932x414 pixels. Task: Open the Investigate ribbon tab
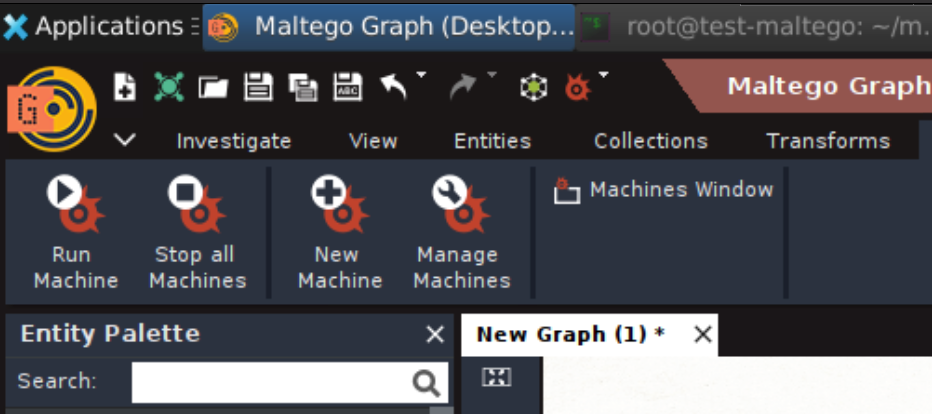234,141
